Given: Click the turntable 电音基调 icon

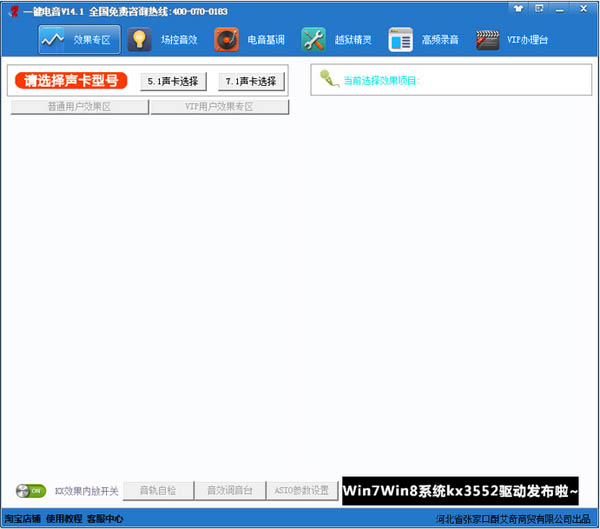Looking at the screenshot, I should [226, 39].
